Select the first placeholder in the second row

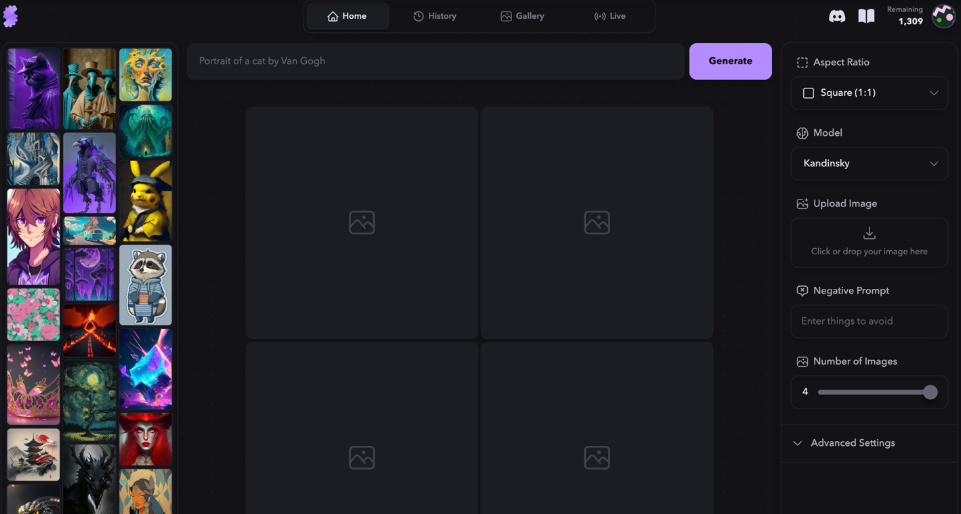[362, 428]
